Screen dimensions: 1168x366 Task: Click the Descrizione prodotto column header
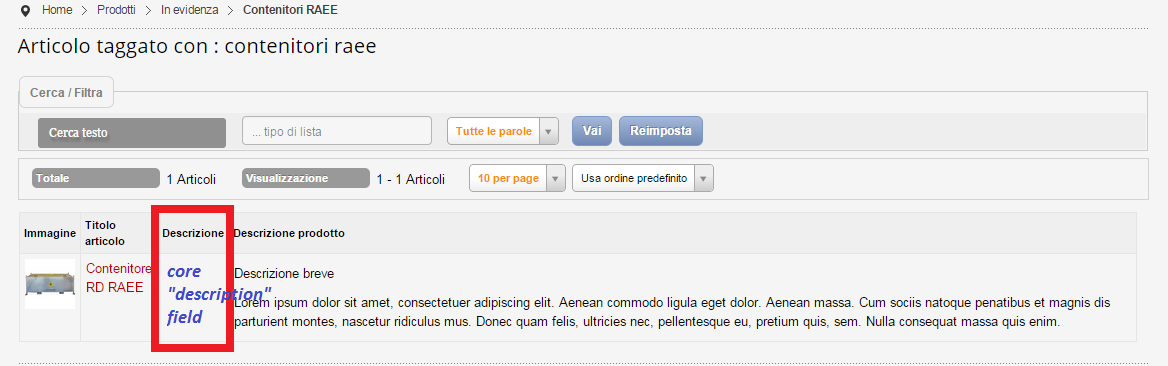[x=289, y=233]
